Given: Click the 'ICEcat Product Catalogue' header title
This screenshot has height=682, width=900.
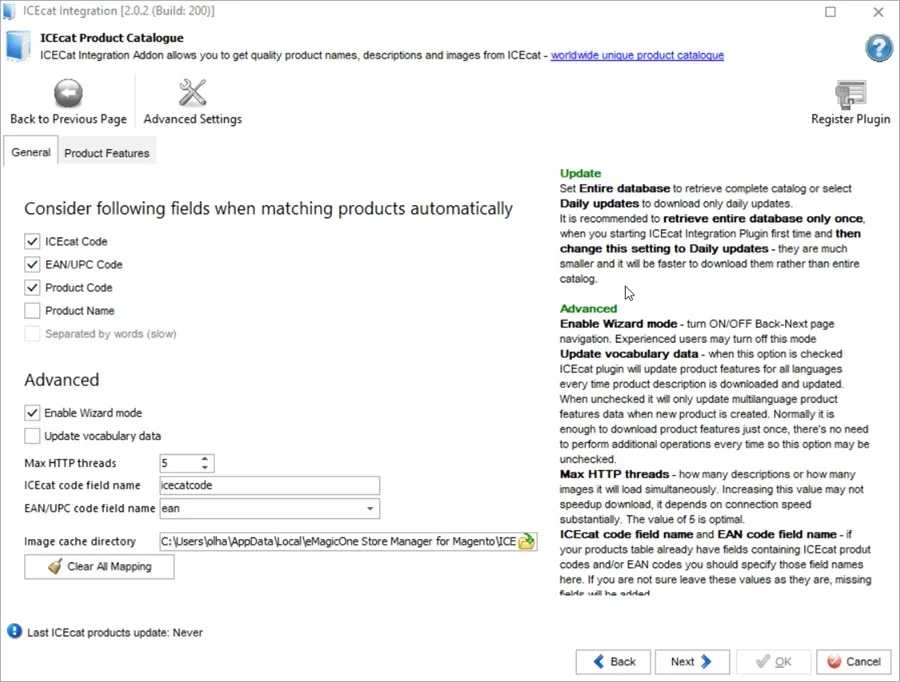Looking at the screenshot, I should pos(112,38).
